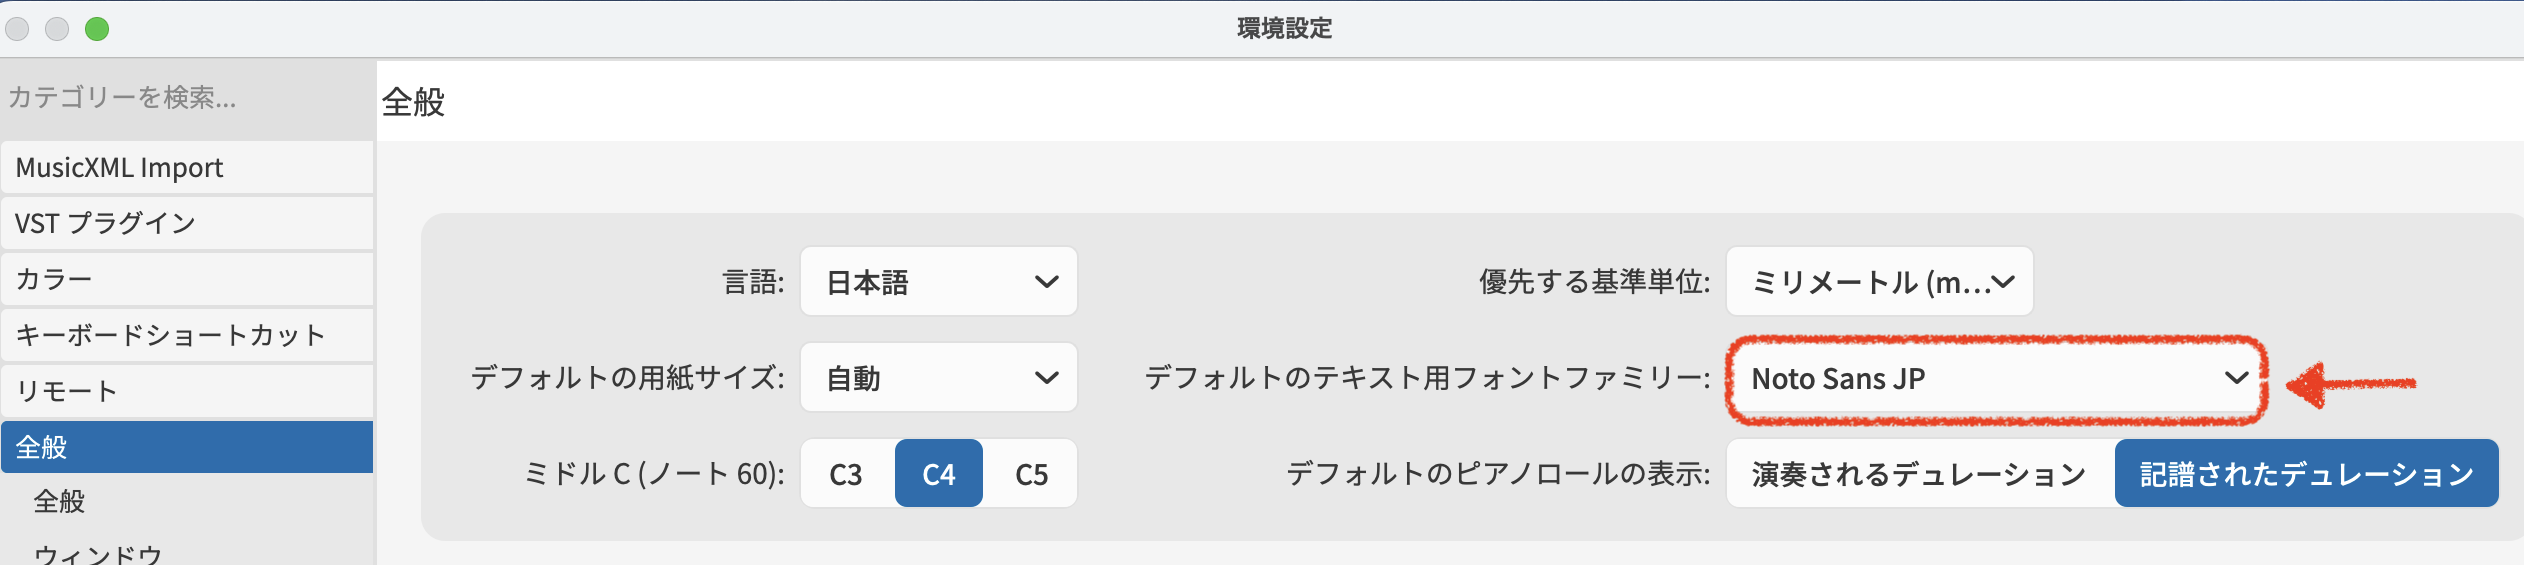The height and width of the screenshot is (565, 2524).
Task: Open the 全般 sub-item under 全般
Action: (x=60, y=501)
